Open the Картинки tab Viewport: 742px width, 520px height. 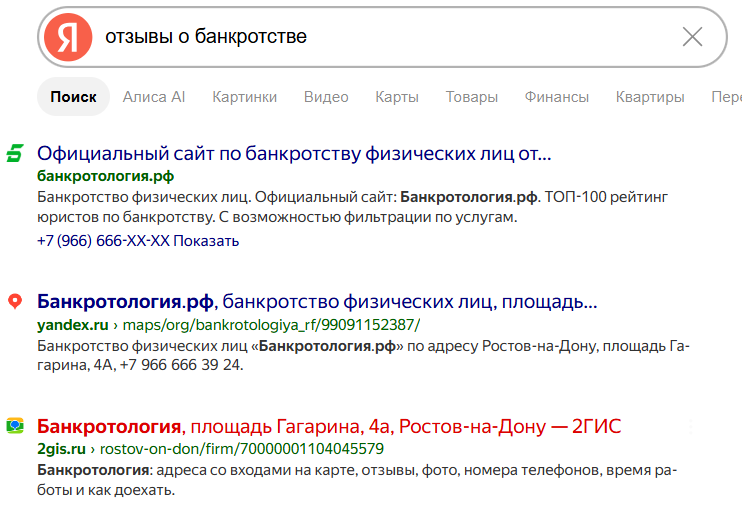click(x=245, y=97)
